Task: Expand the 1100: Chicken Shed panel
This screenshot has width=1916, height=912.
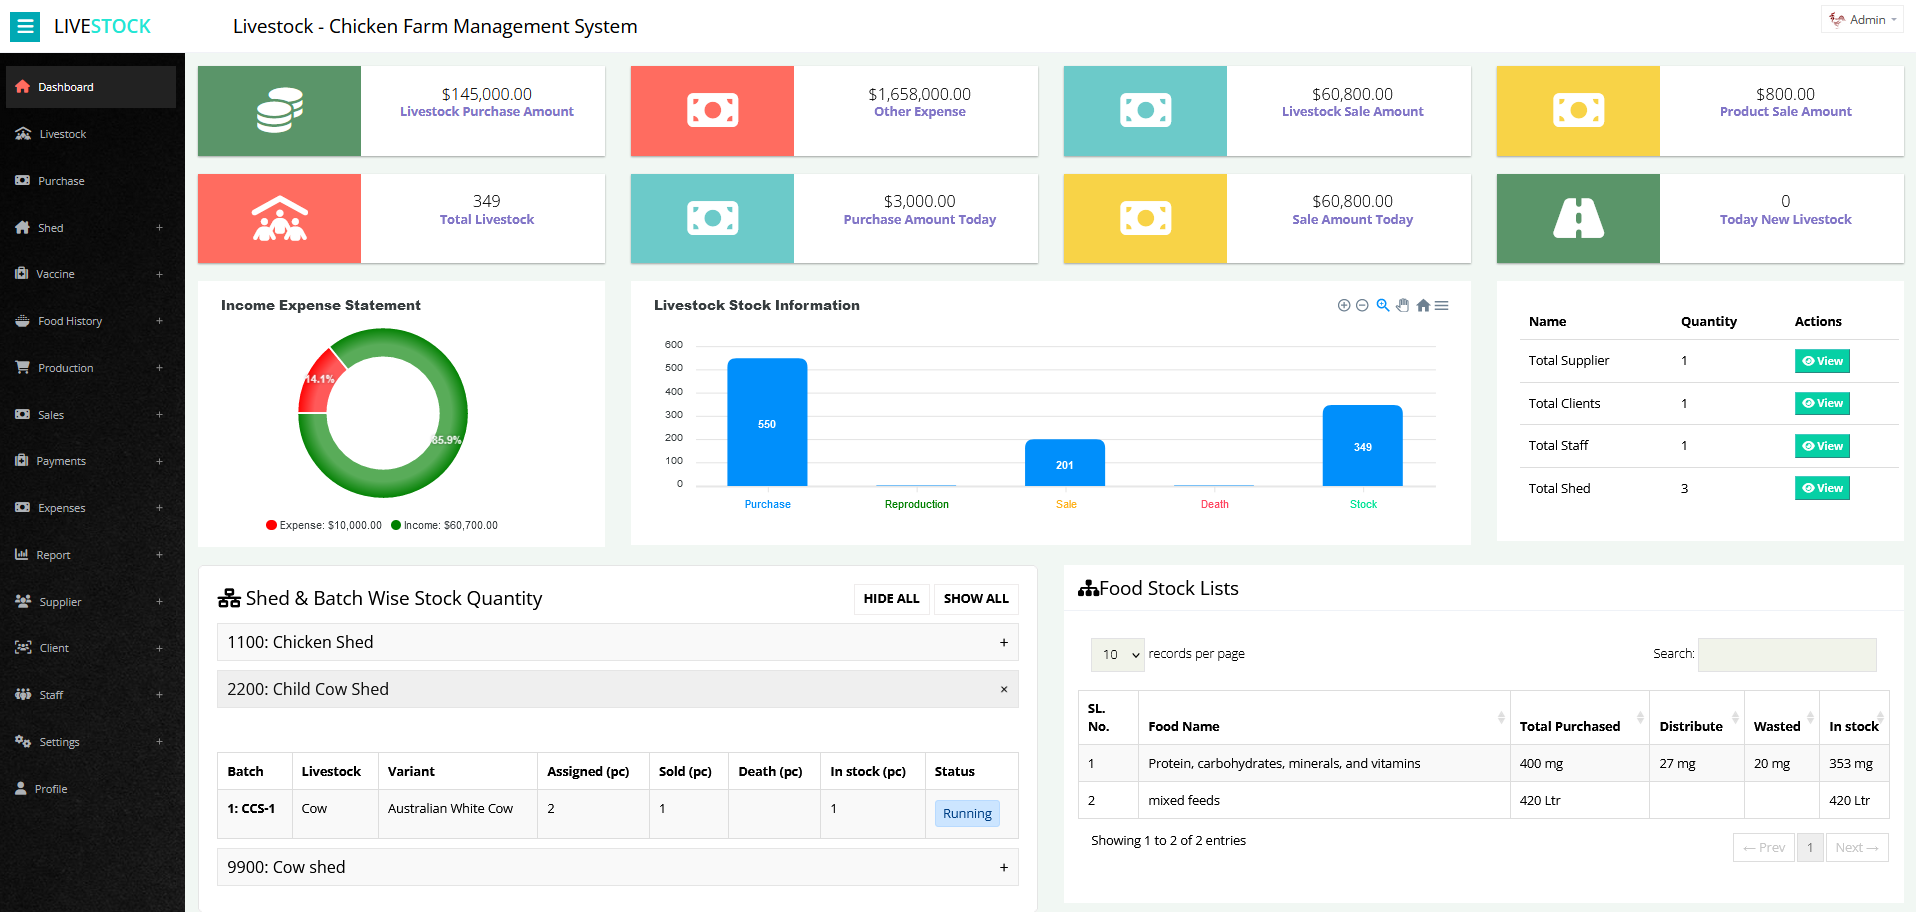Action: coord(1004,643)
